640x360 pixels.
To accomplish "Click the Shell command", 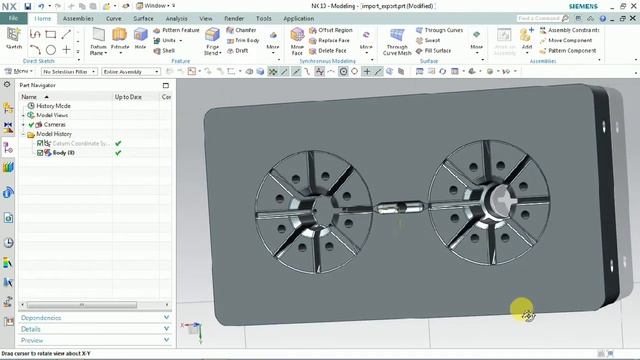I will 164,51.
